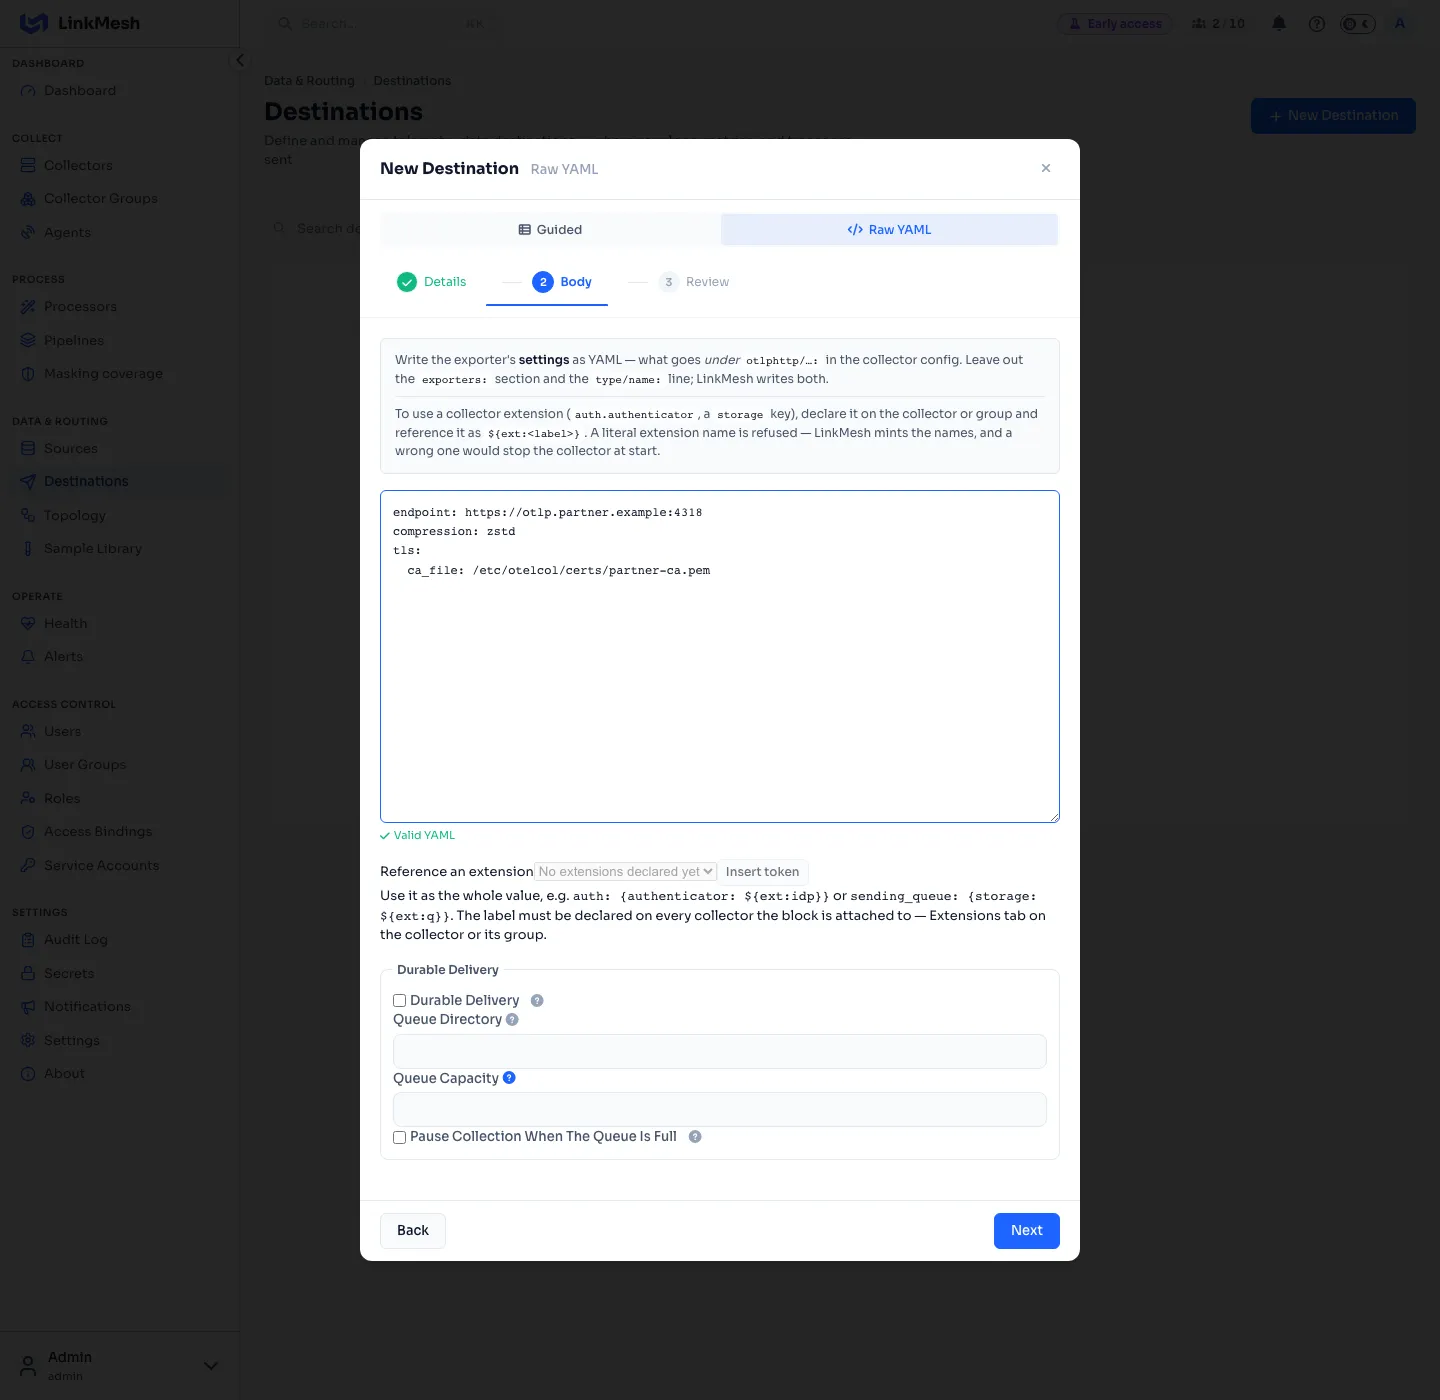
Task: Click the Back button
Action: (x=413, y=1231)
